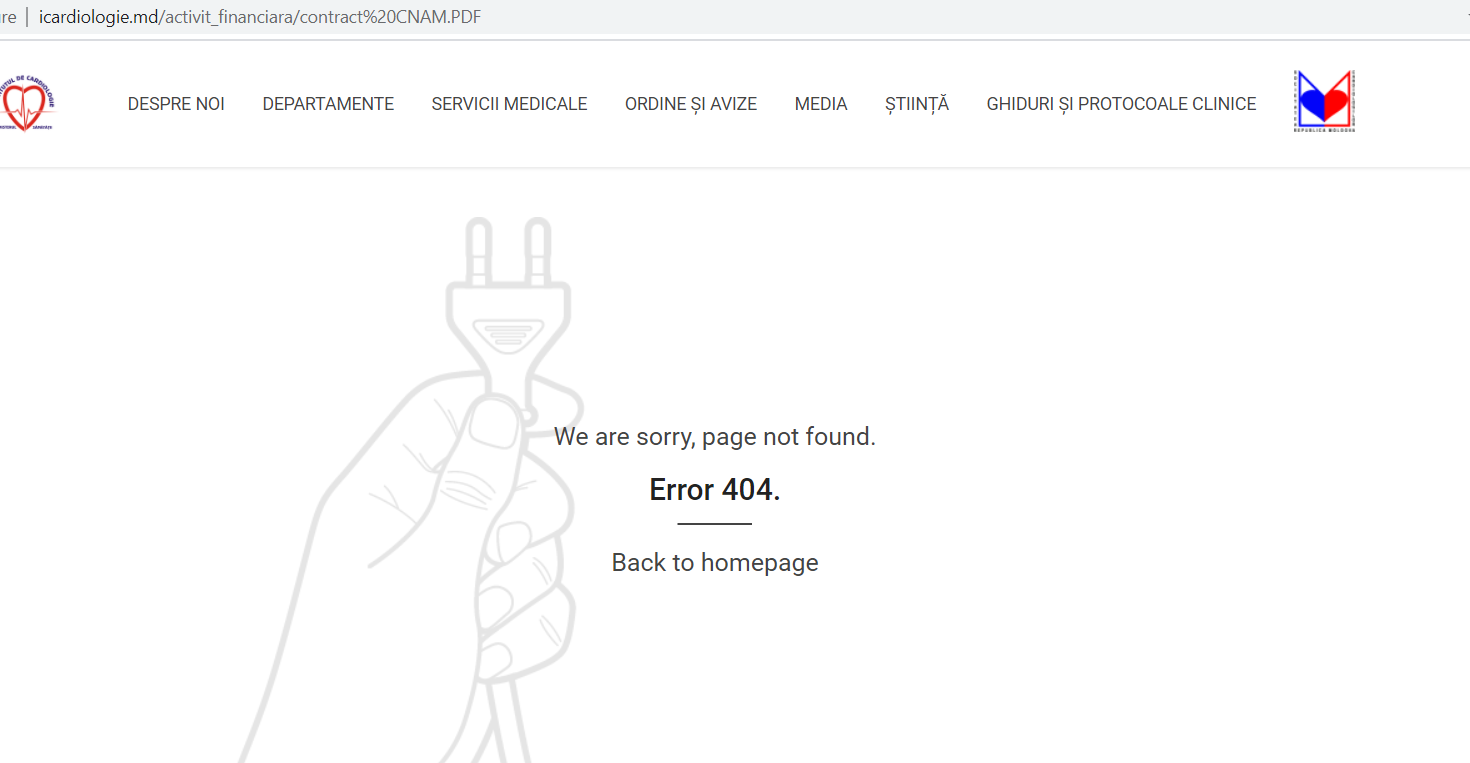Click the divider line below Error 404

coord(714,523)
